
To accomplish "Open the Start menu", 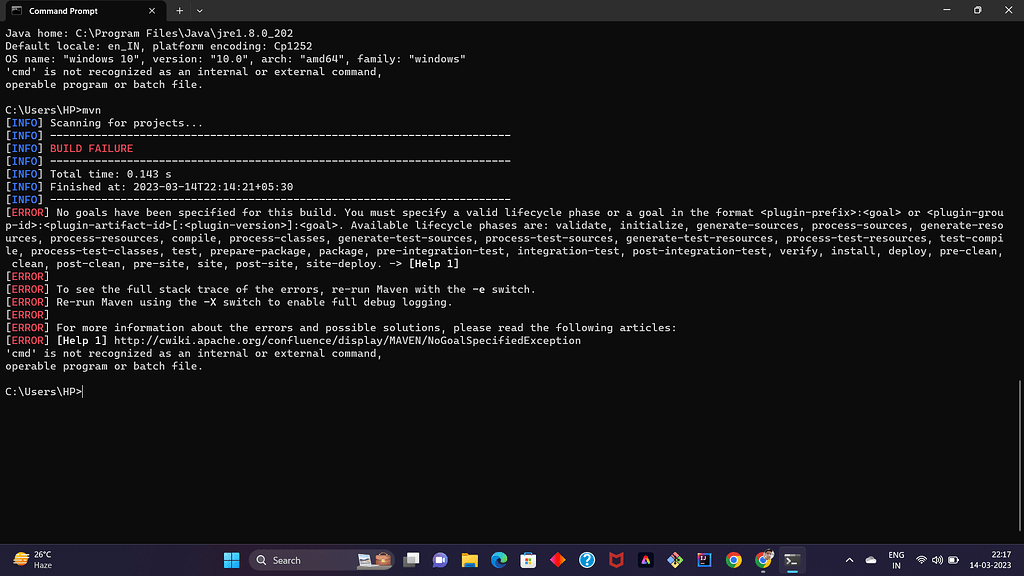I will 233,560.
